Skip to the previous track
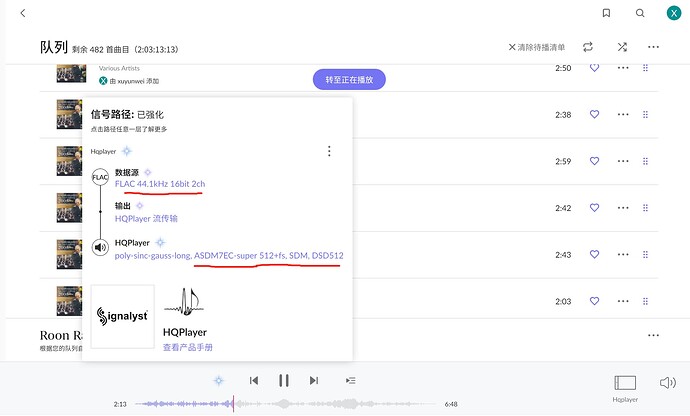Viewport: 690px width, 416px height. coord(254,380)
